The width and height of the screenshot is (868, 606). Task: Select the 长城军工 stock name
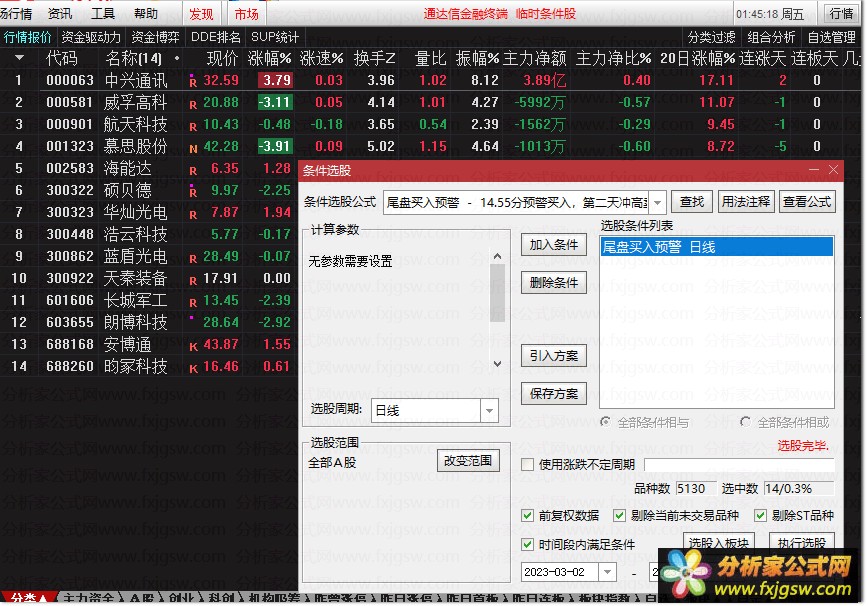pyautogui.click(x=135, y=301)
